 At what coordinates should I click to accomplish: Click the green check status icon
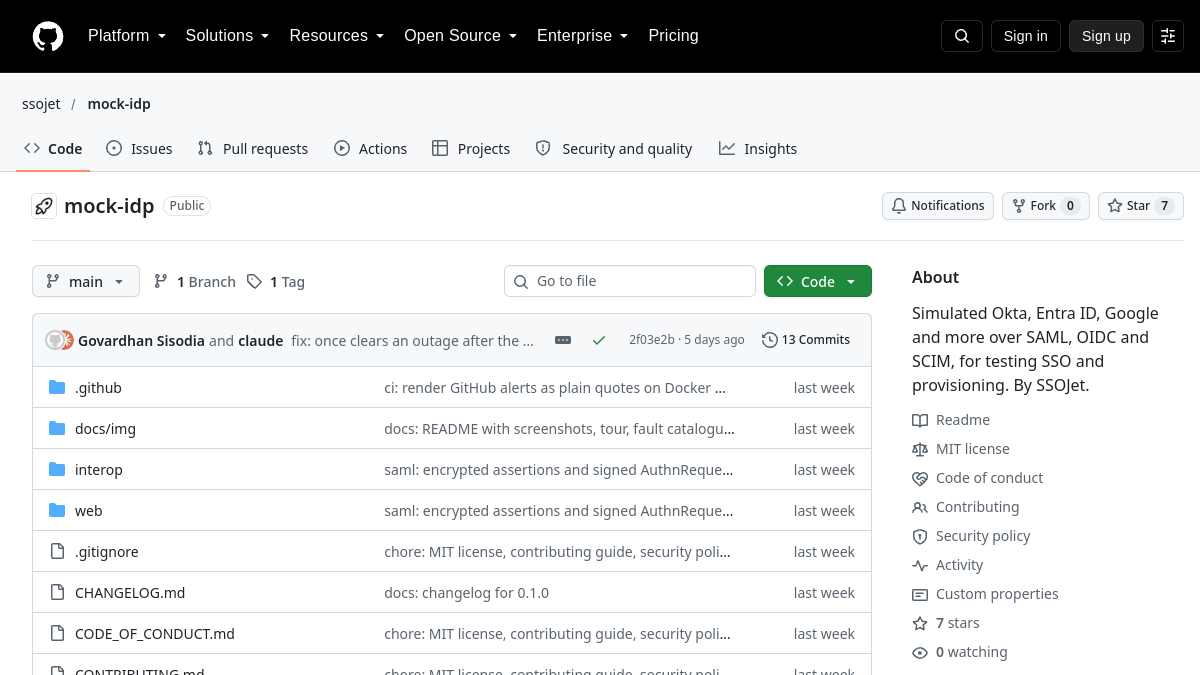(599, 340)
